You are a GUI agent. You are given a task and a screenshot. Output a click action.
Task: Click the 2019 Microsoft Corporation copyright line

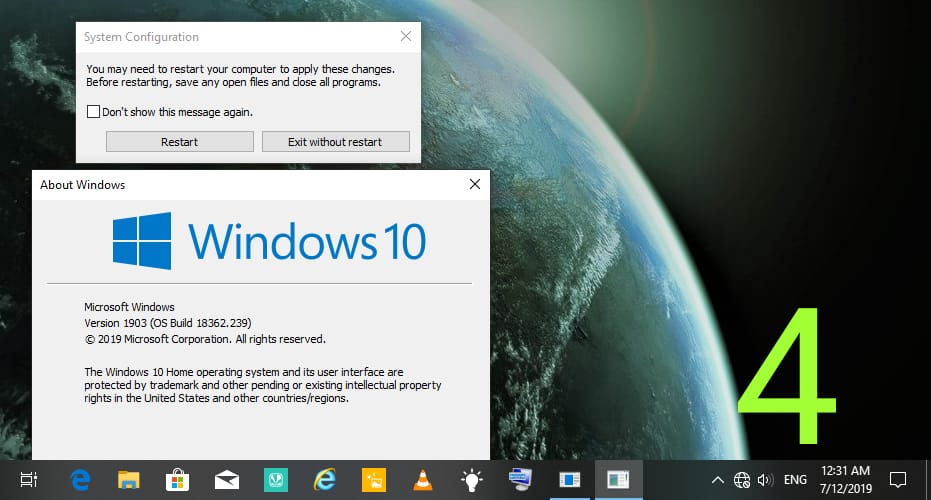205,339
